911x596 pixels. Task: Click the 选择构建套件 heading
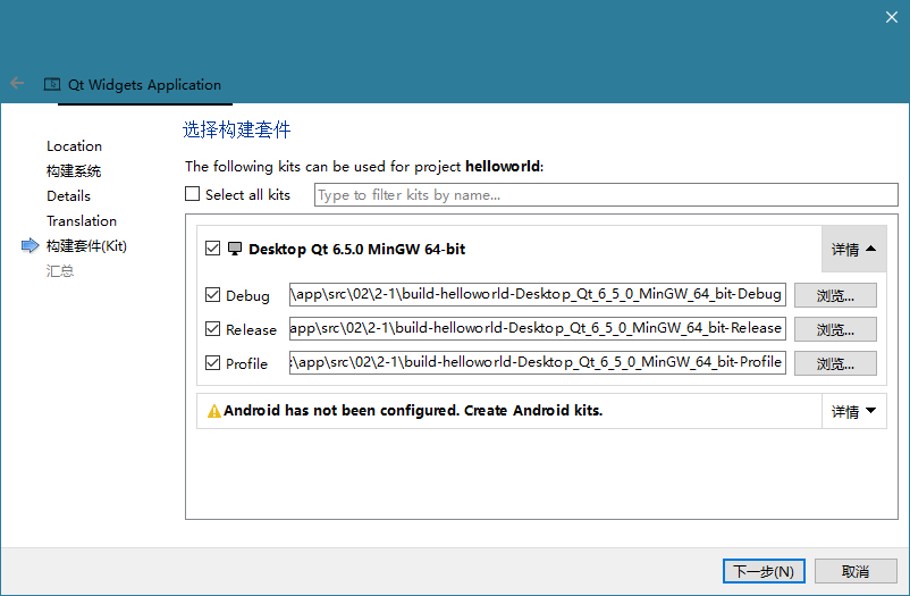point(236,130)
